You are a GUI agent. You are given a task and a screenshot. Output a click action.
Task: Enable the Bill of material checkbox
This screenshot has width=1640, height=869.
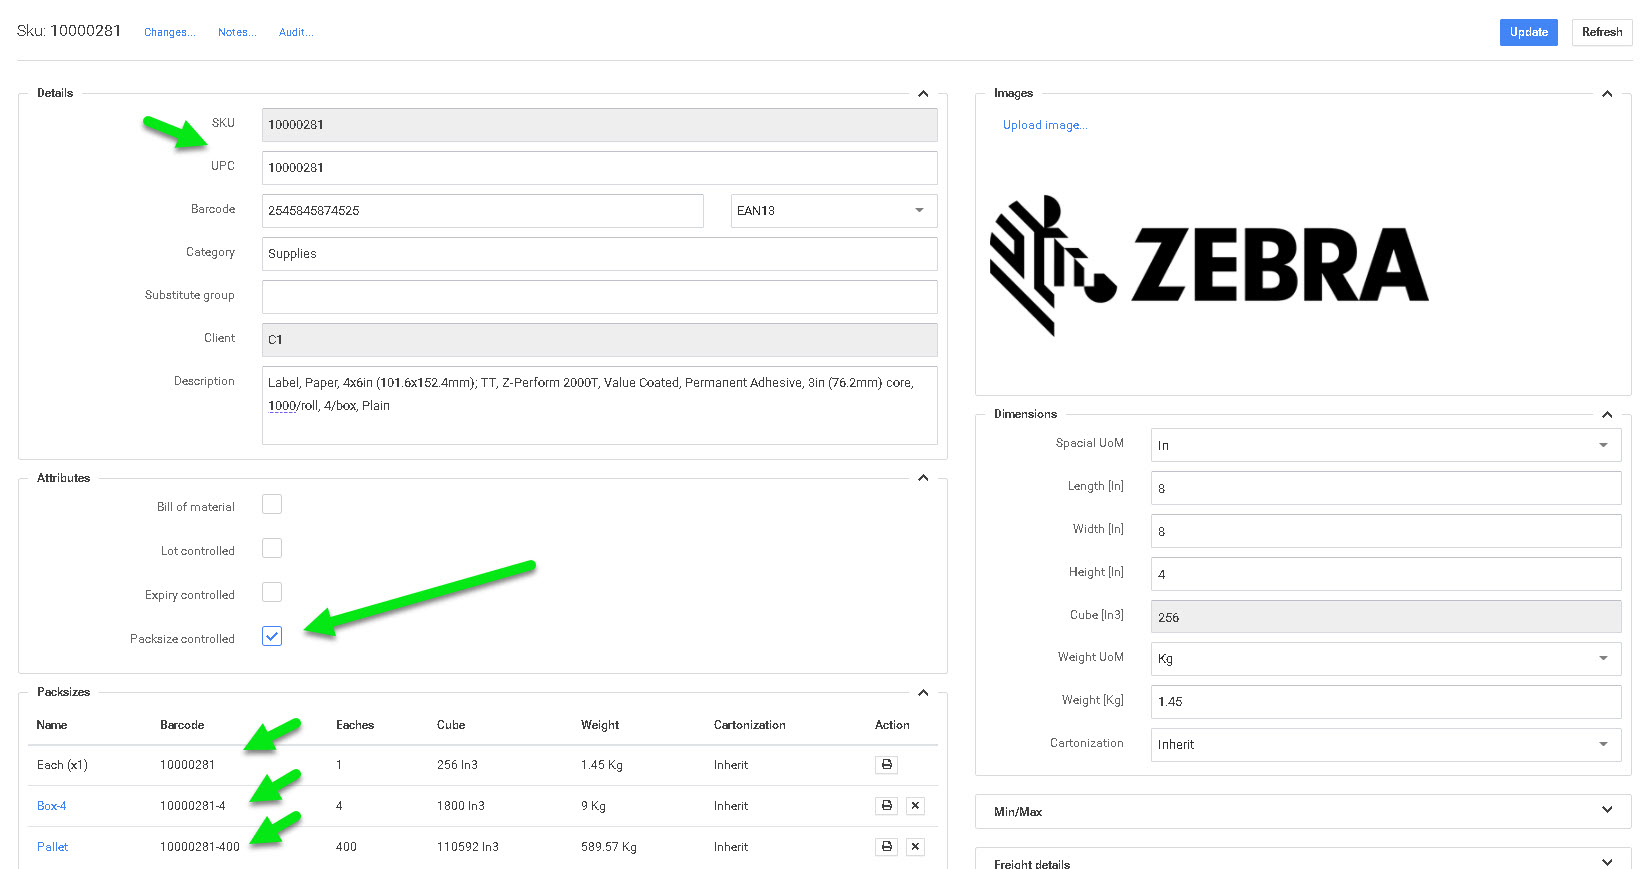[x=272, y=505]
